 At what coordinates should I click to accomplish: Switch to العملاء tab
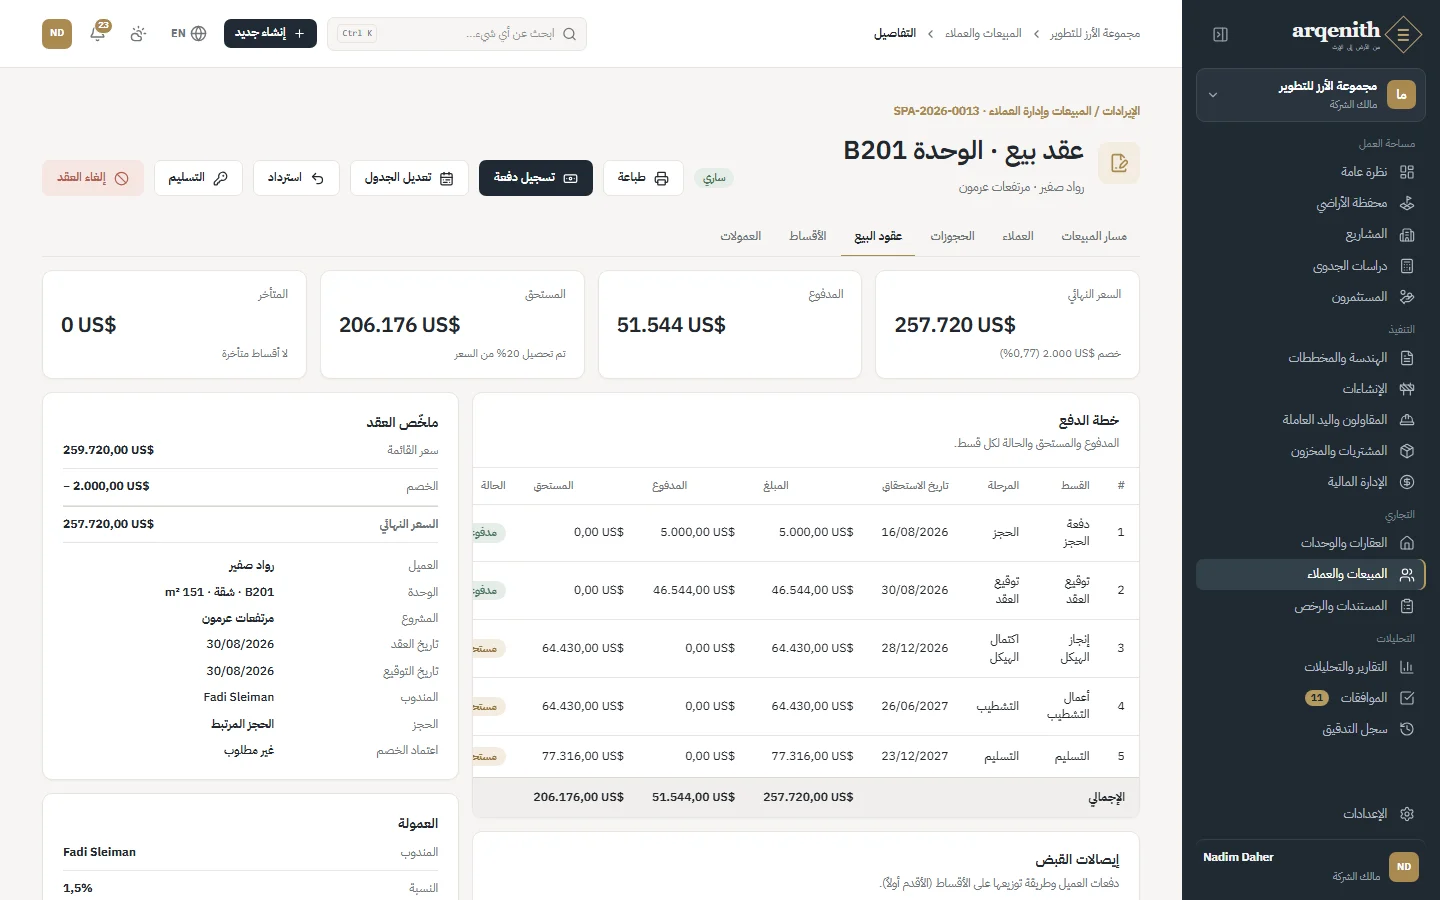pos(1018,236)
